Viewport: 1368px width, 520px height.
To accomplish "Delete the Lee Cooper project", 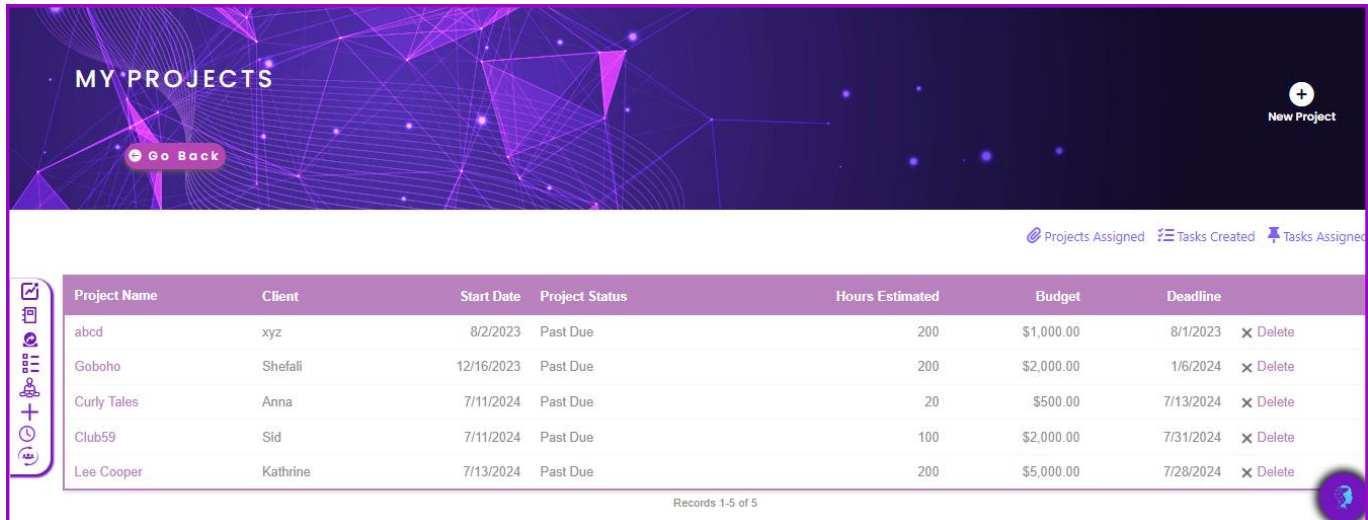I will coord(1267,472).
